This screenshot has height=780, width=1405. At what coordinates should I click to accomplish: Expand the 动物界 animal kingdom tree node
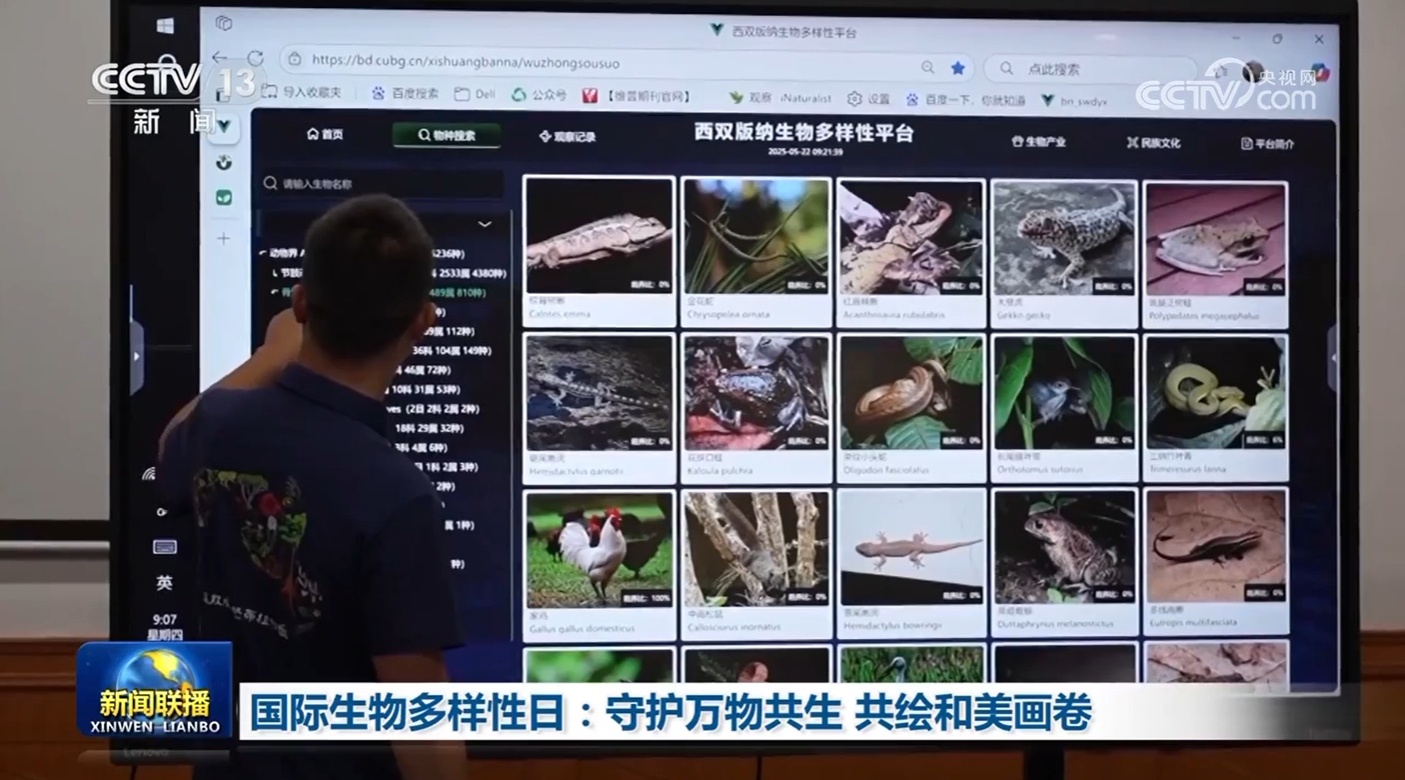coord(263,253)
